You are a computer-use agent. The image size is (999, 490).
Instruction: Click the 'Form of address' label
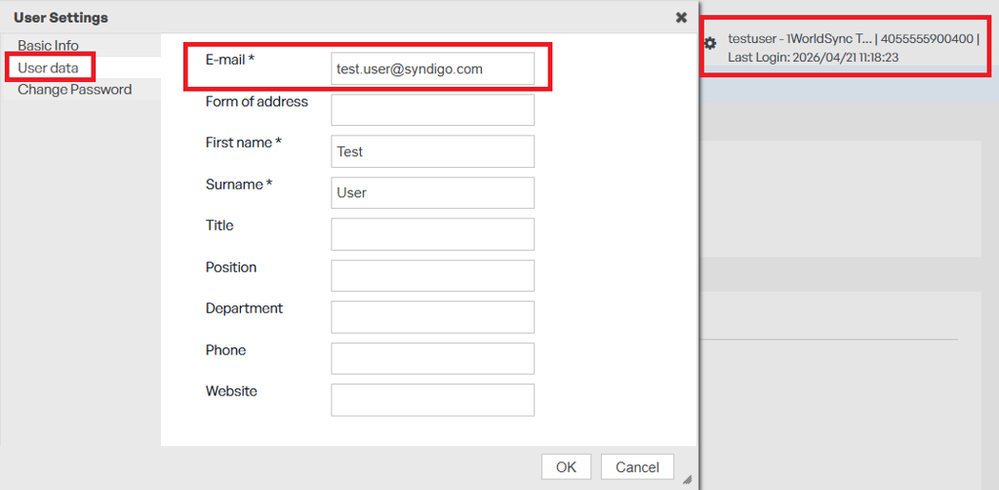pos(257,101)
